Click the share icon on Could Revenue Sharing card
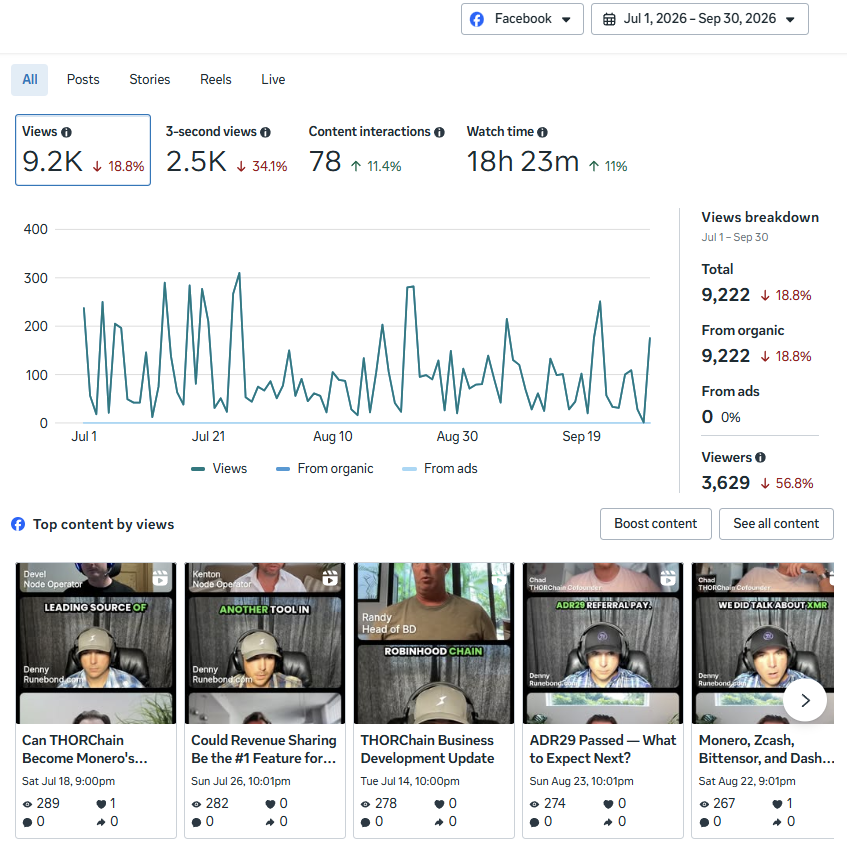This screenshot has width=847, height=851. (x=270, y=823)
